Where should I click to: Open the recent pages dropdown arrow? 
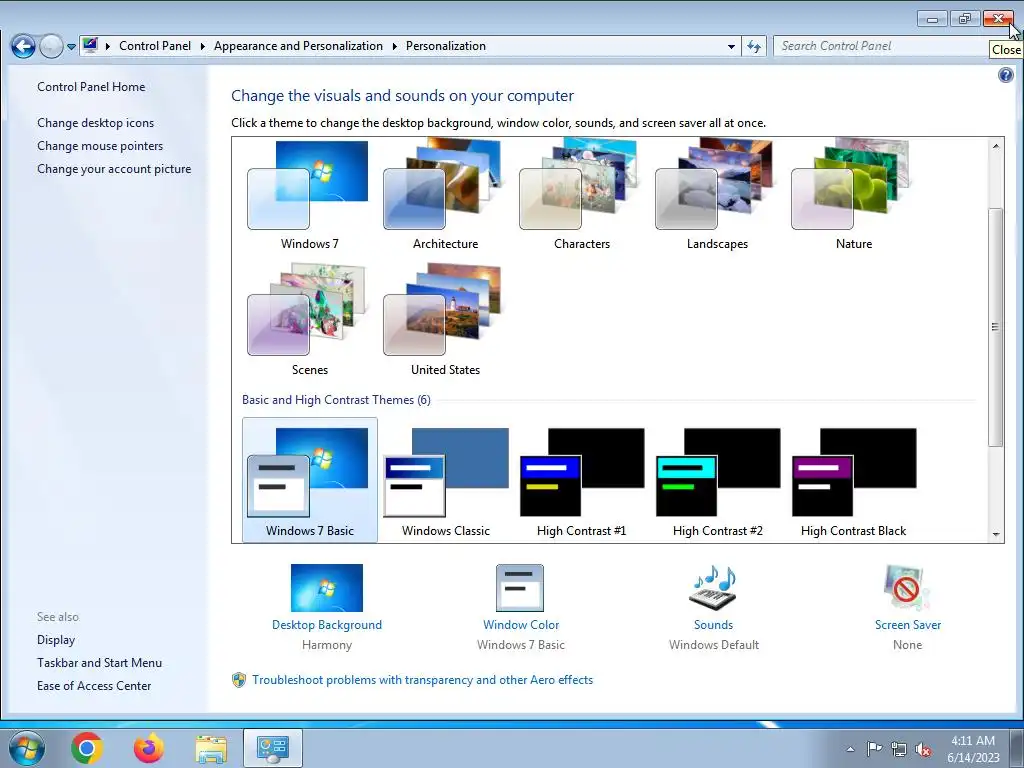[71, 47]
